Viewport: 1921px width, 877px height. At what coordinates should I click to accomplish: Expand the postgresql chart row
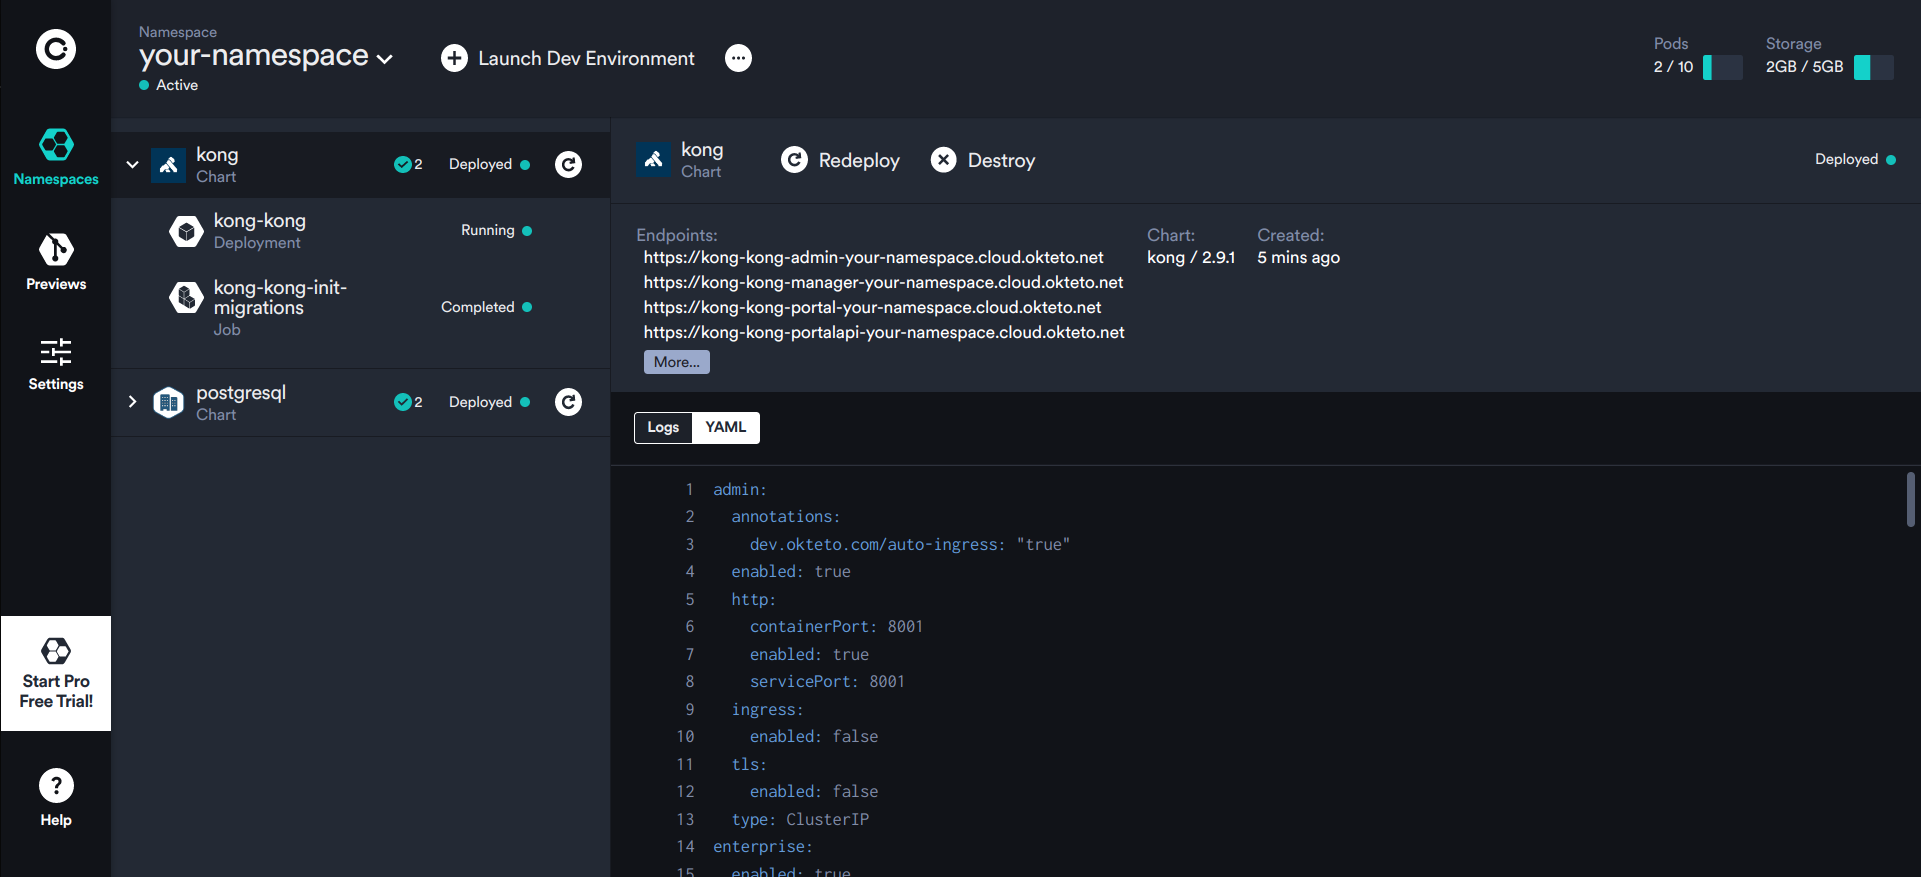click(x=132, y=402)
